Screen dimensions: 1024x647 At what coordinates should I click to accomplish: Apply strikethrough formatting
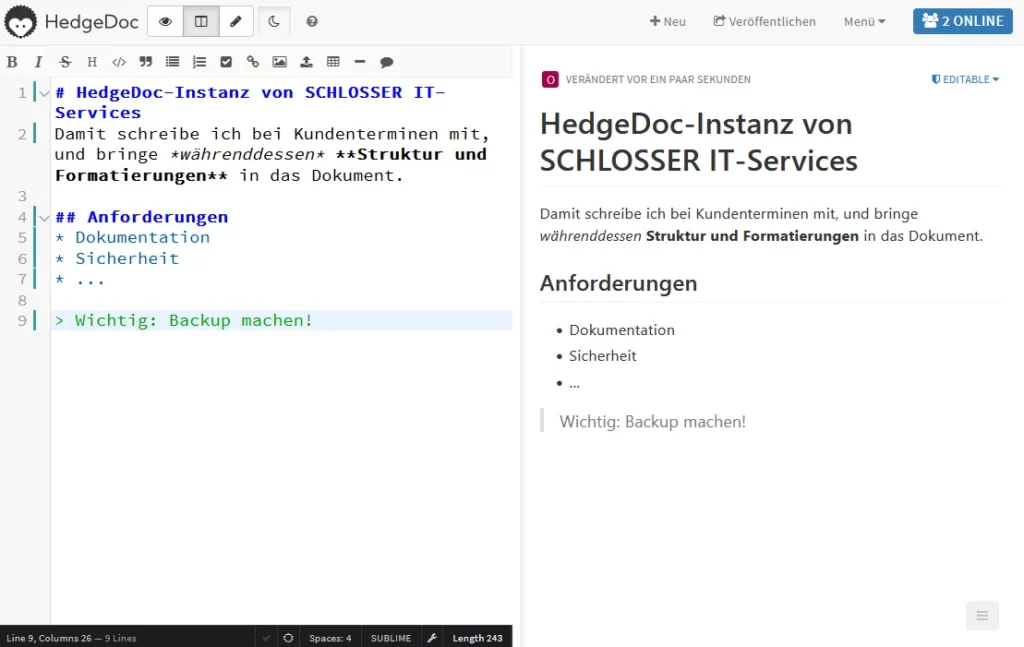click(x=65, y=62)
